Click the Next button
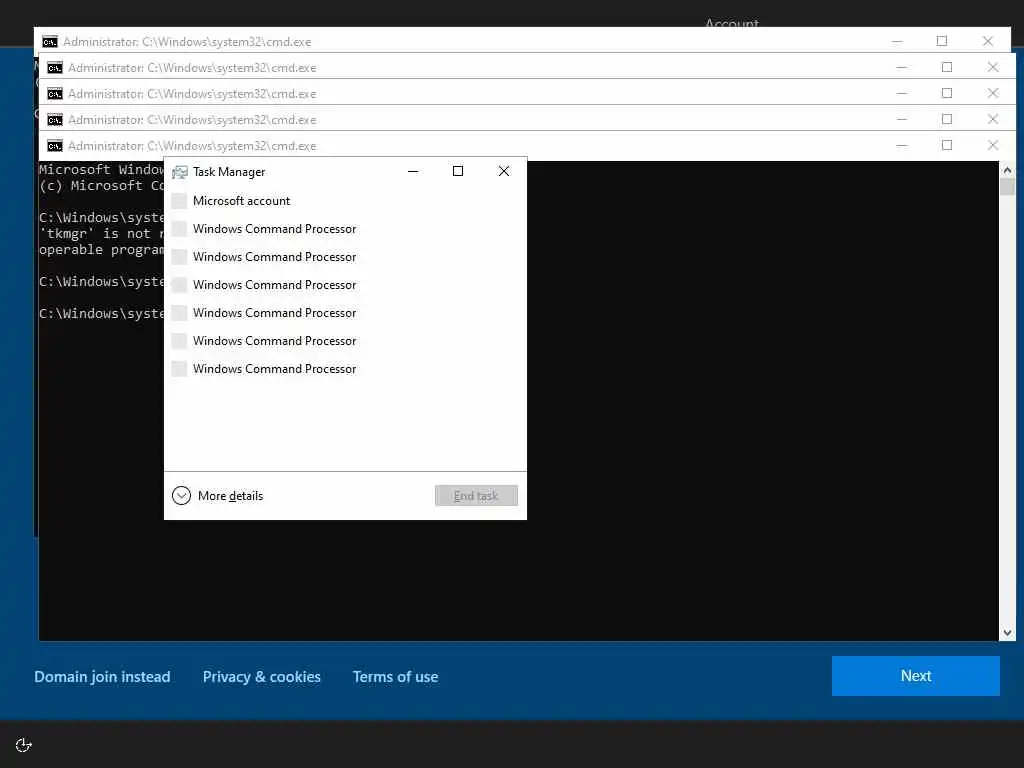The image size is (1024, 768). [916, 676]
